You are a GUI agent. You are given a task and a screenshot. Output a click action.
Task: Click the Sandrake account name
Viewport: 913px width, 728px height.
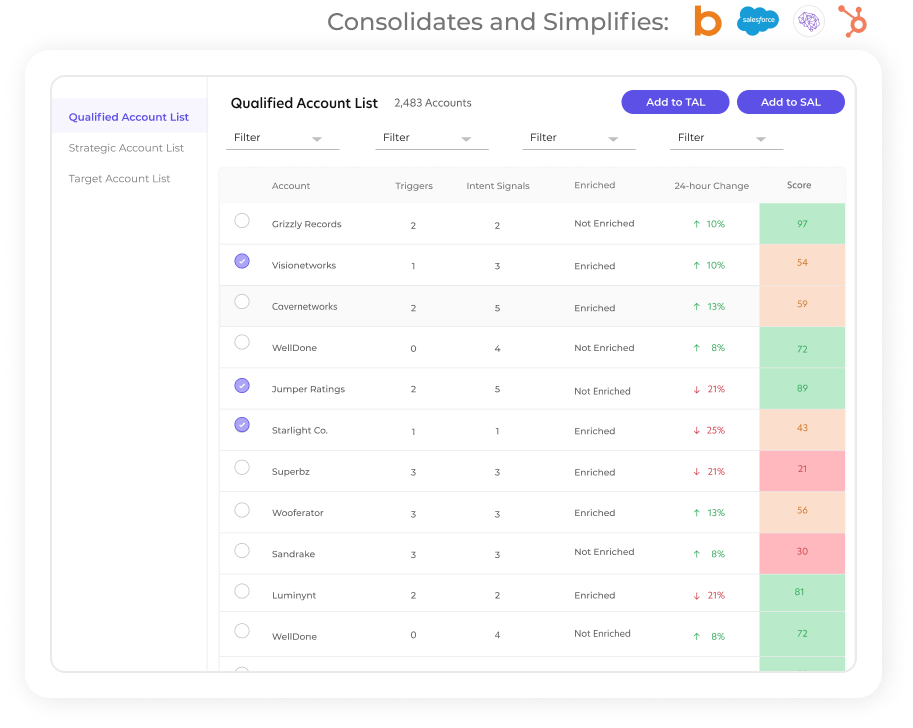tap(293, 554)
